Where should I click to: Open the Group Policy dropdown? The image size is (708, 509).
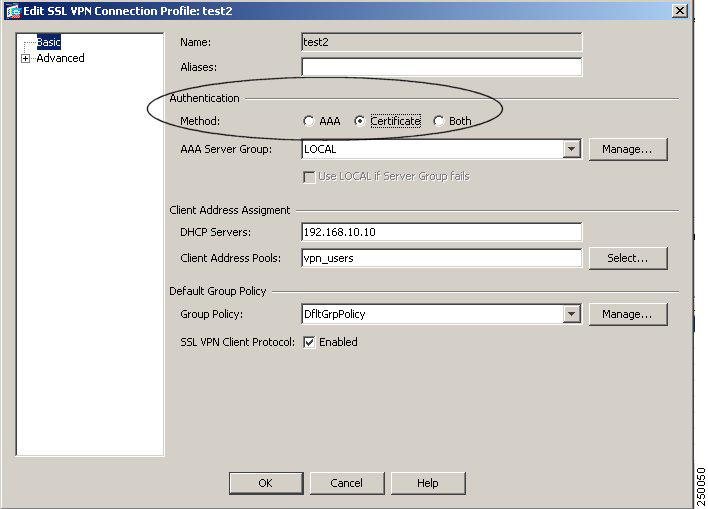click(x=571, y=314)
